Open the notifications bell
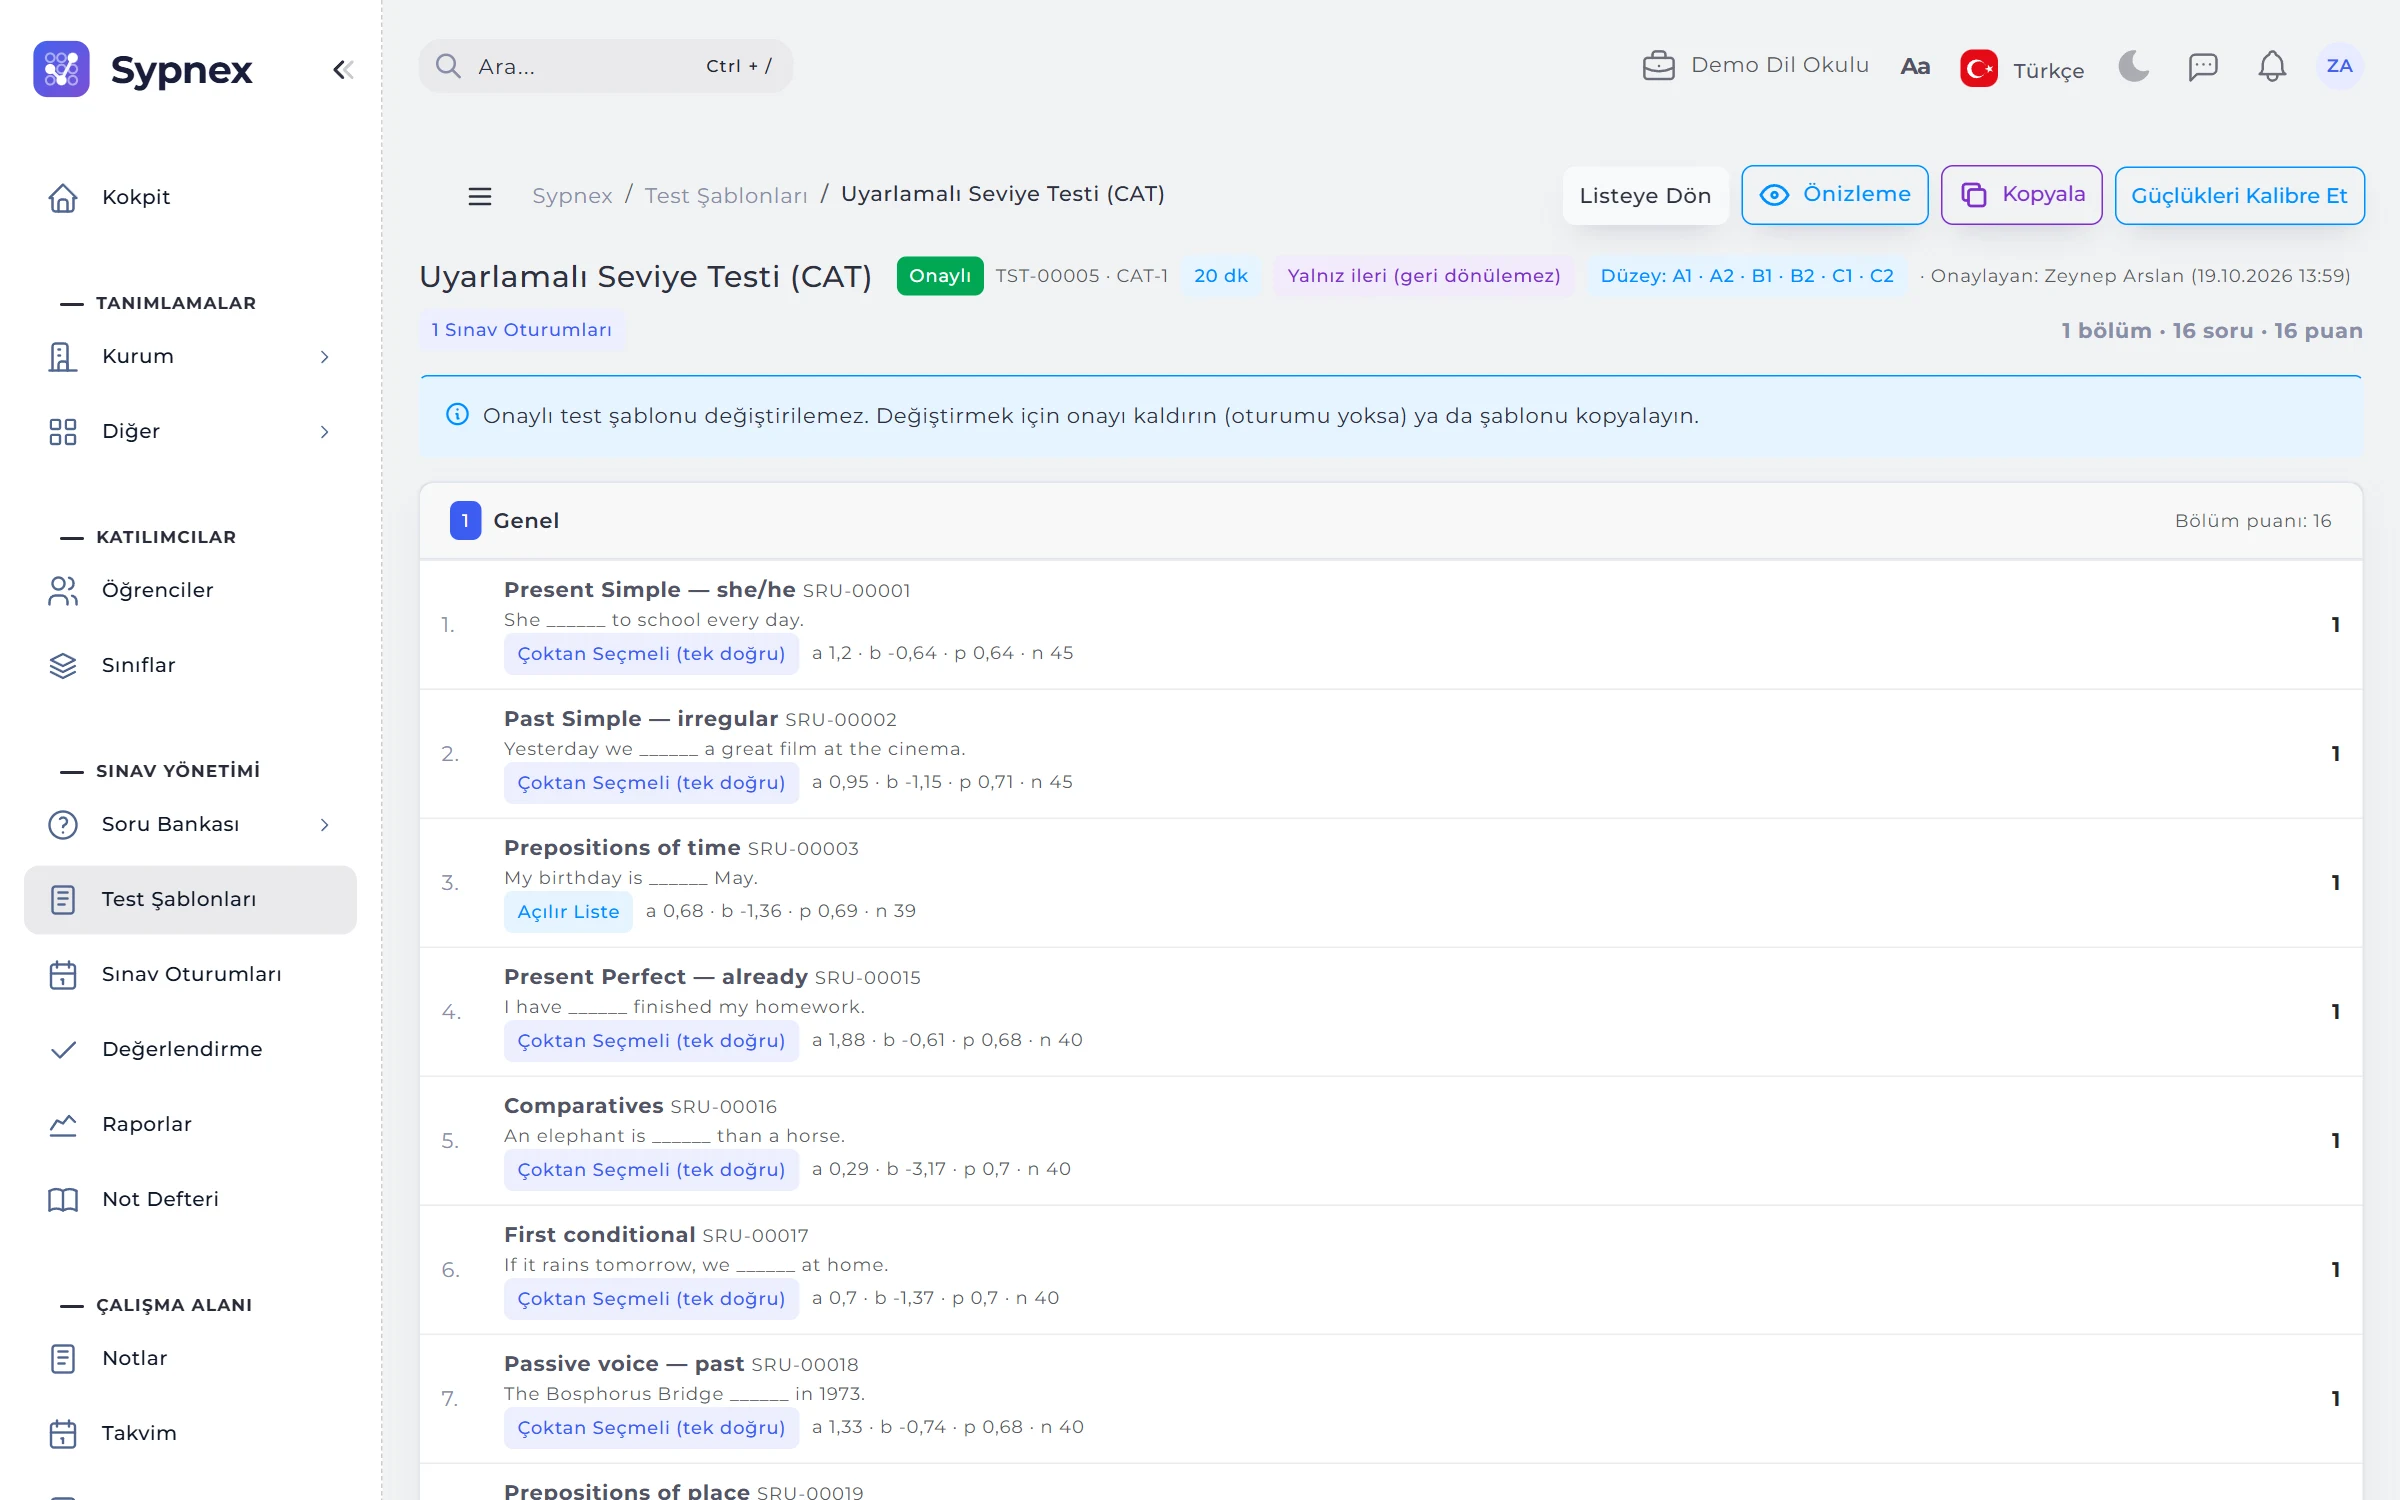Image resolution: width=2400 pixels, height=1500 pixels. pos(2271,67)
